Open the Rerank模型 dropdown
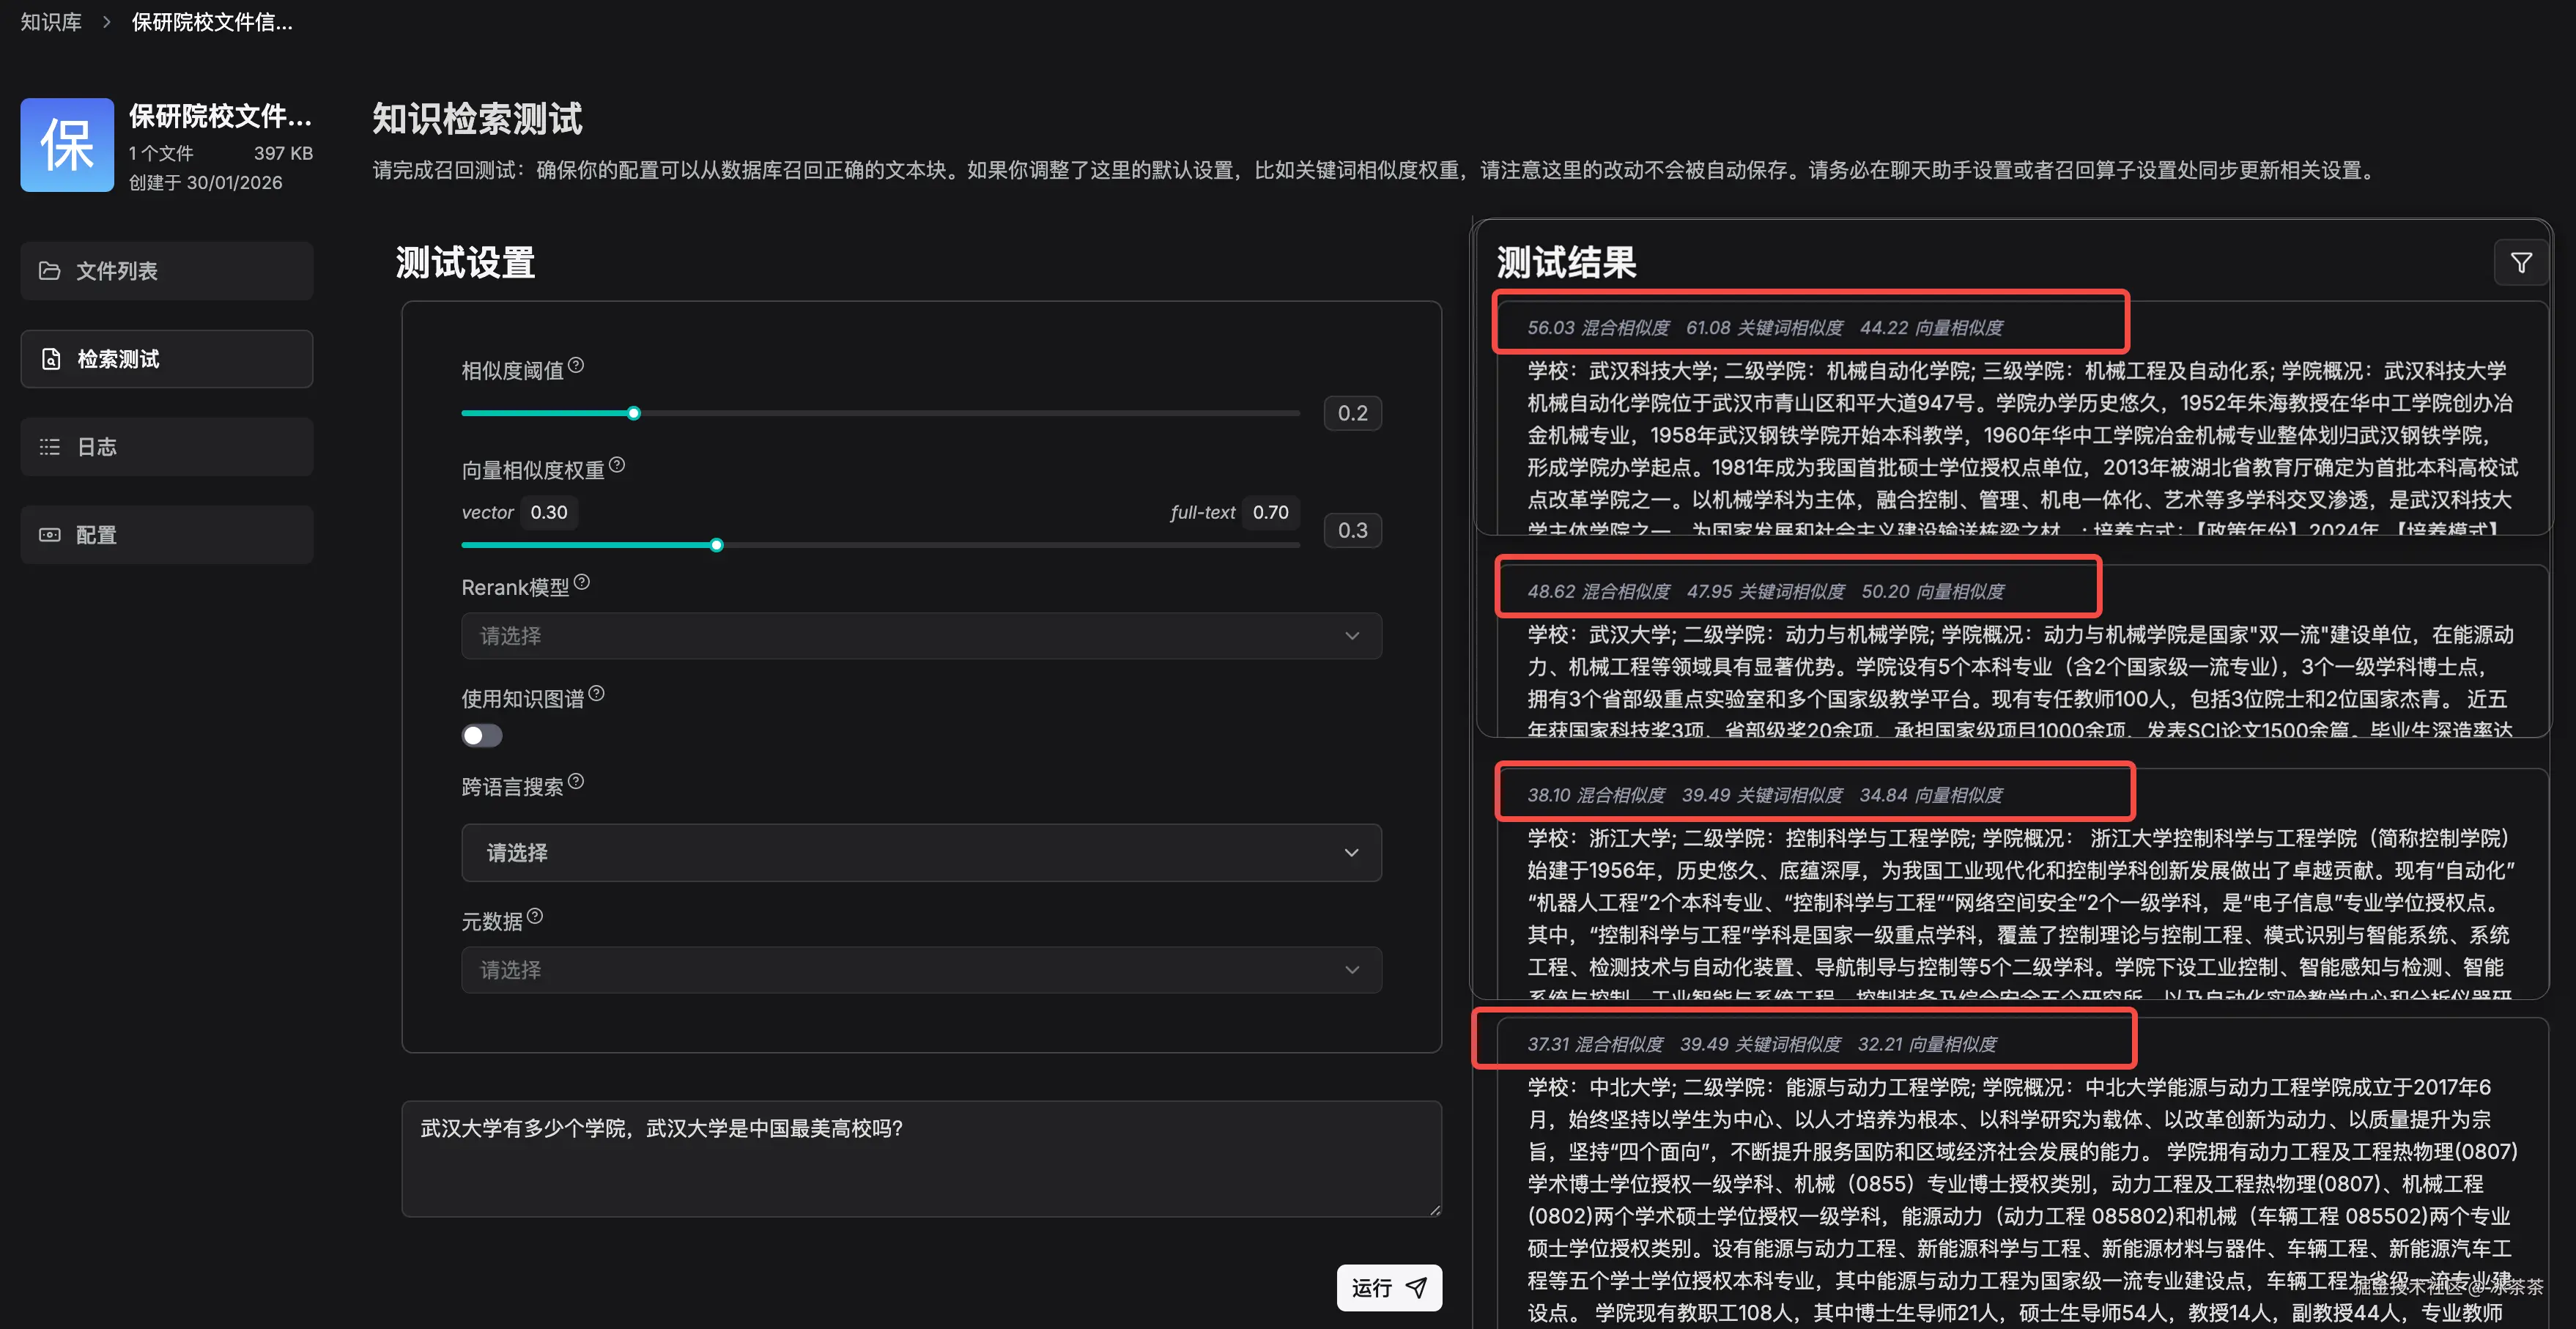The image size is (2576, 1329). point(920,636)
